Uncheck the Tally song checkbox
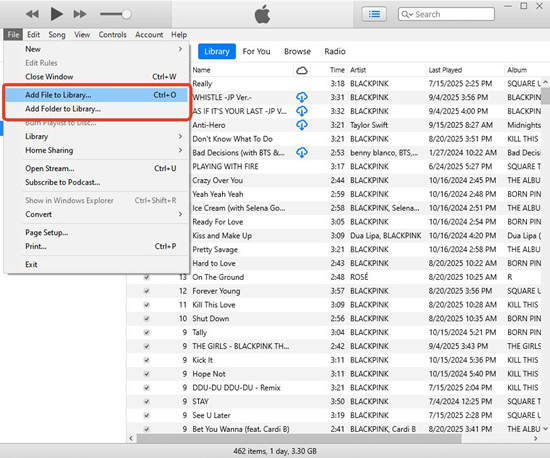The image size is (550, 458). pyautogui.click(x=147, y=332)
